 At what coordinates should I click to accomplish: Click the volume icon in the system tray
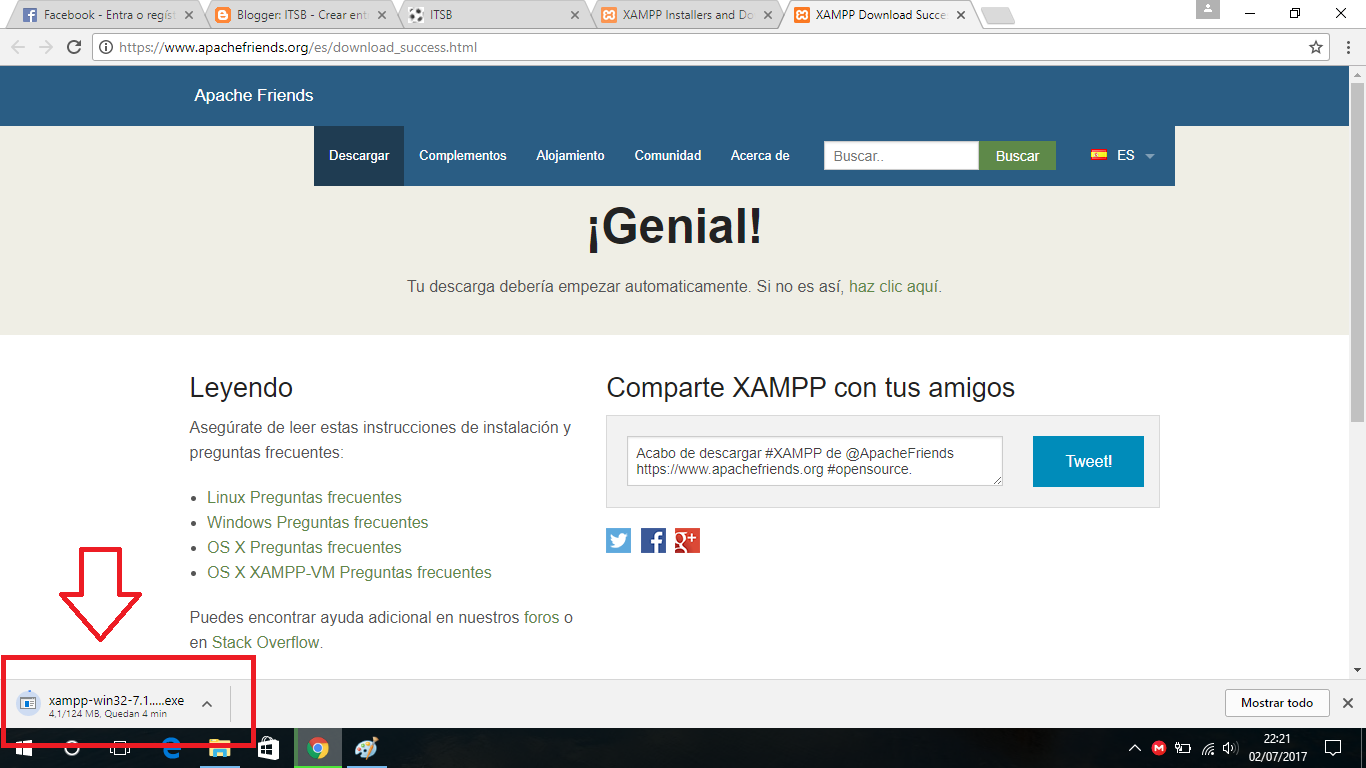click(1228, 747)
